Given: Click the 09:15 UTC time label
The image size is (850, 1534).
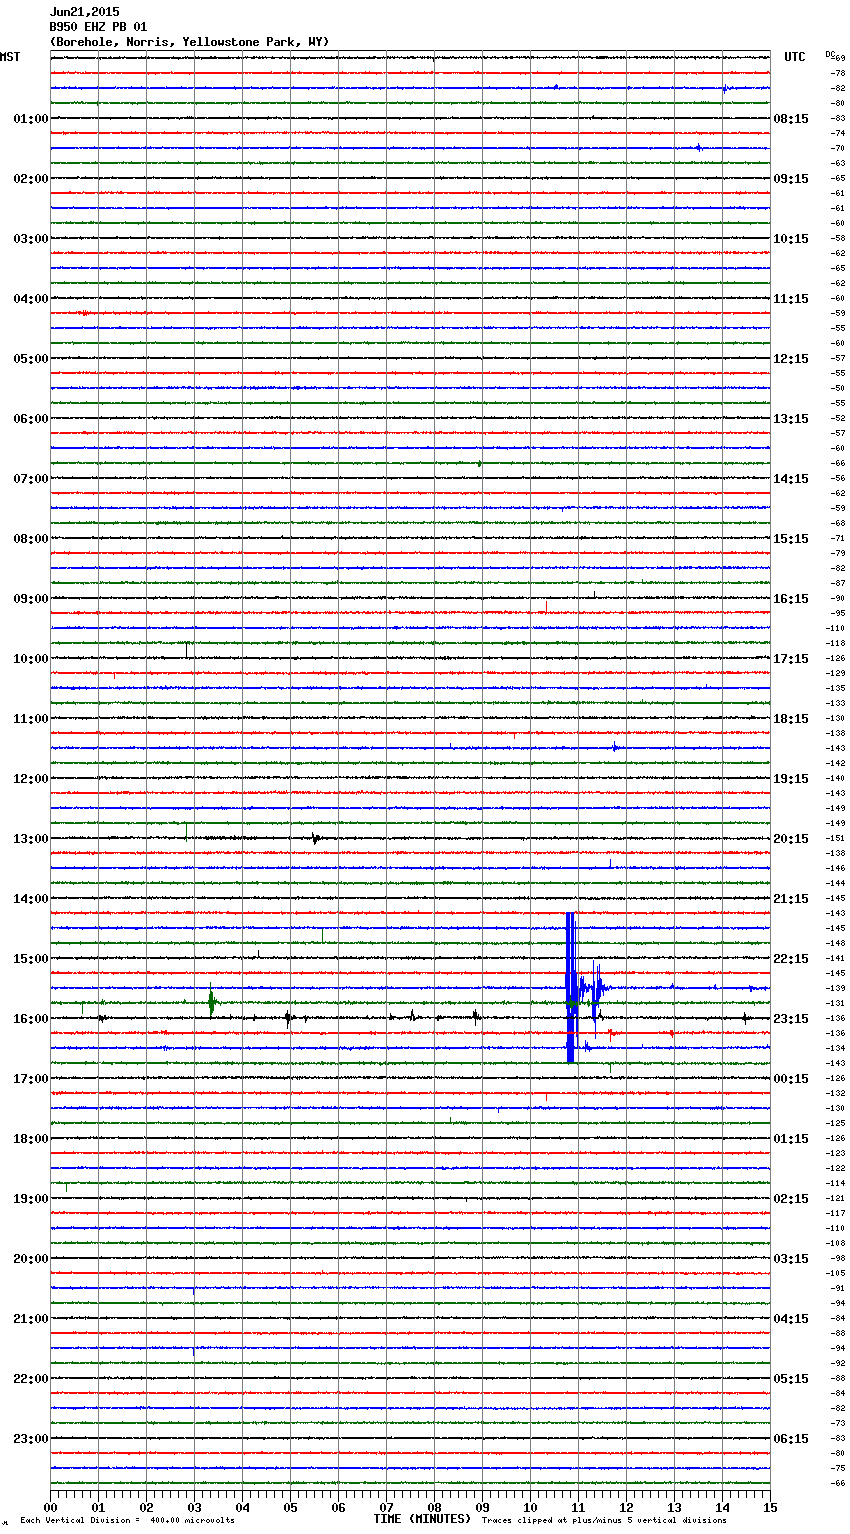Looking at the screenshot, I should [791, 179].
